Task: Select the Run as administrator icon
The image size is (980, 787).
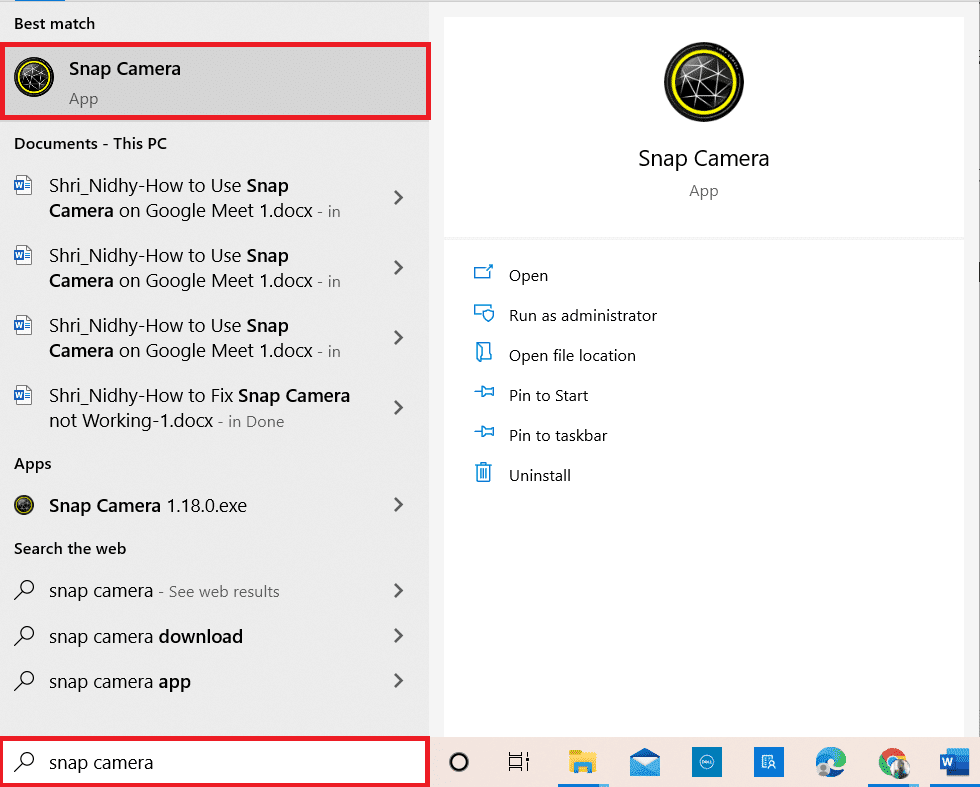Action: tap(483, 315)
